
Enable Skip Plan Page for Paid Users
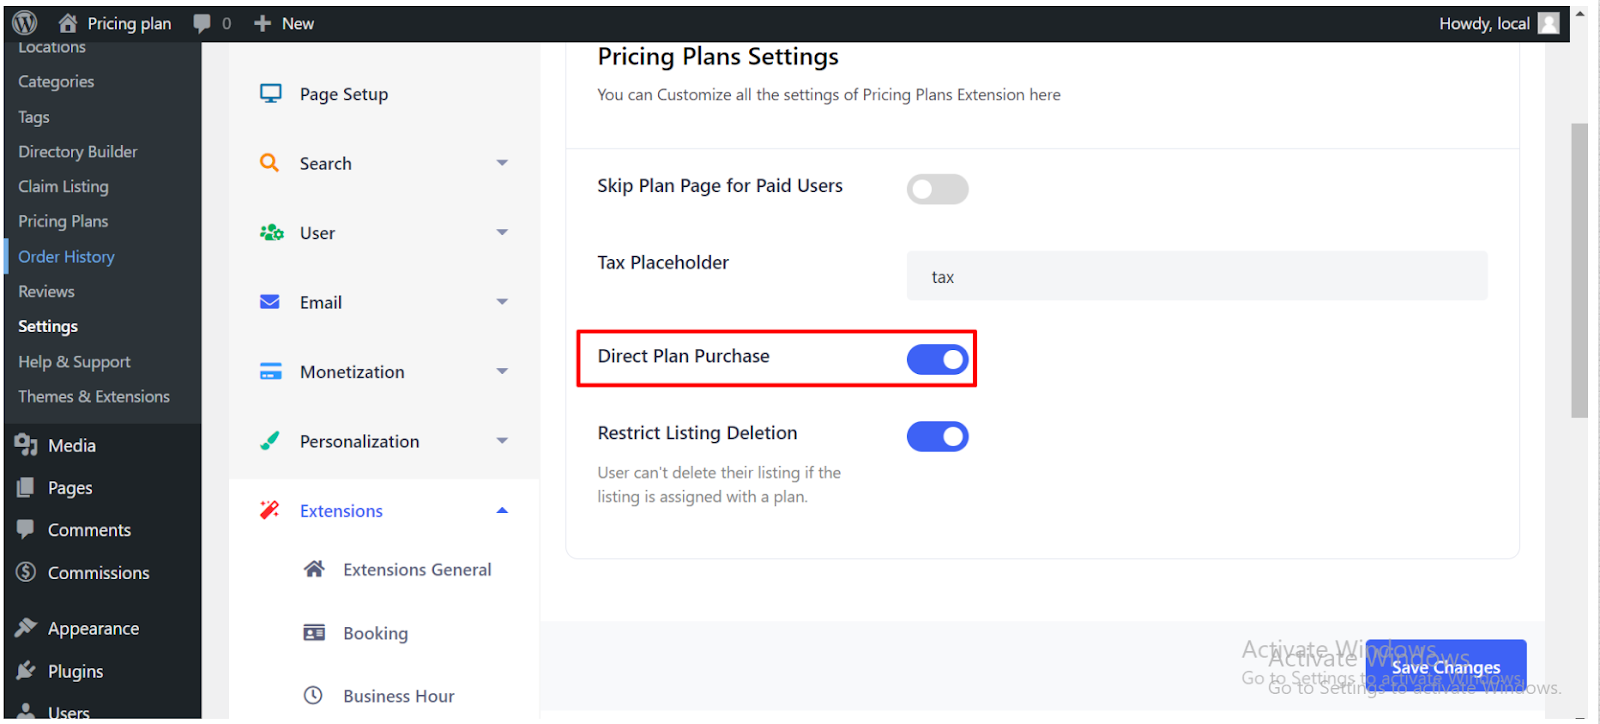pyautogui.click(x=937, y=189)
